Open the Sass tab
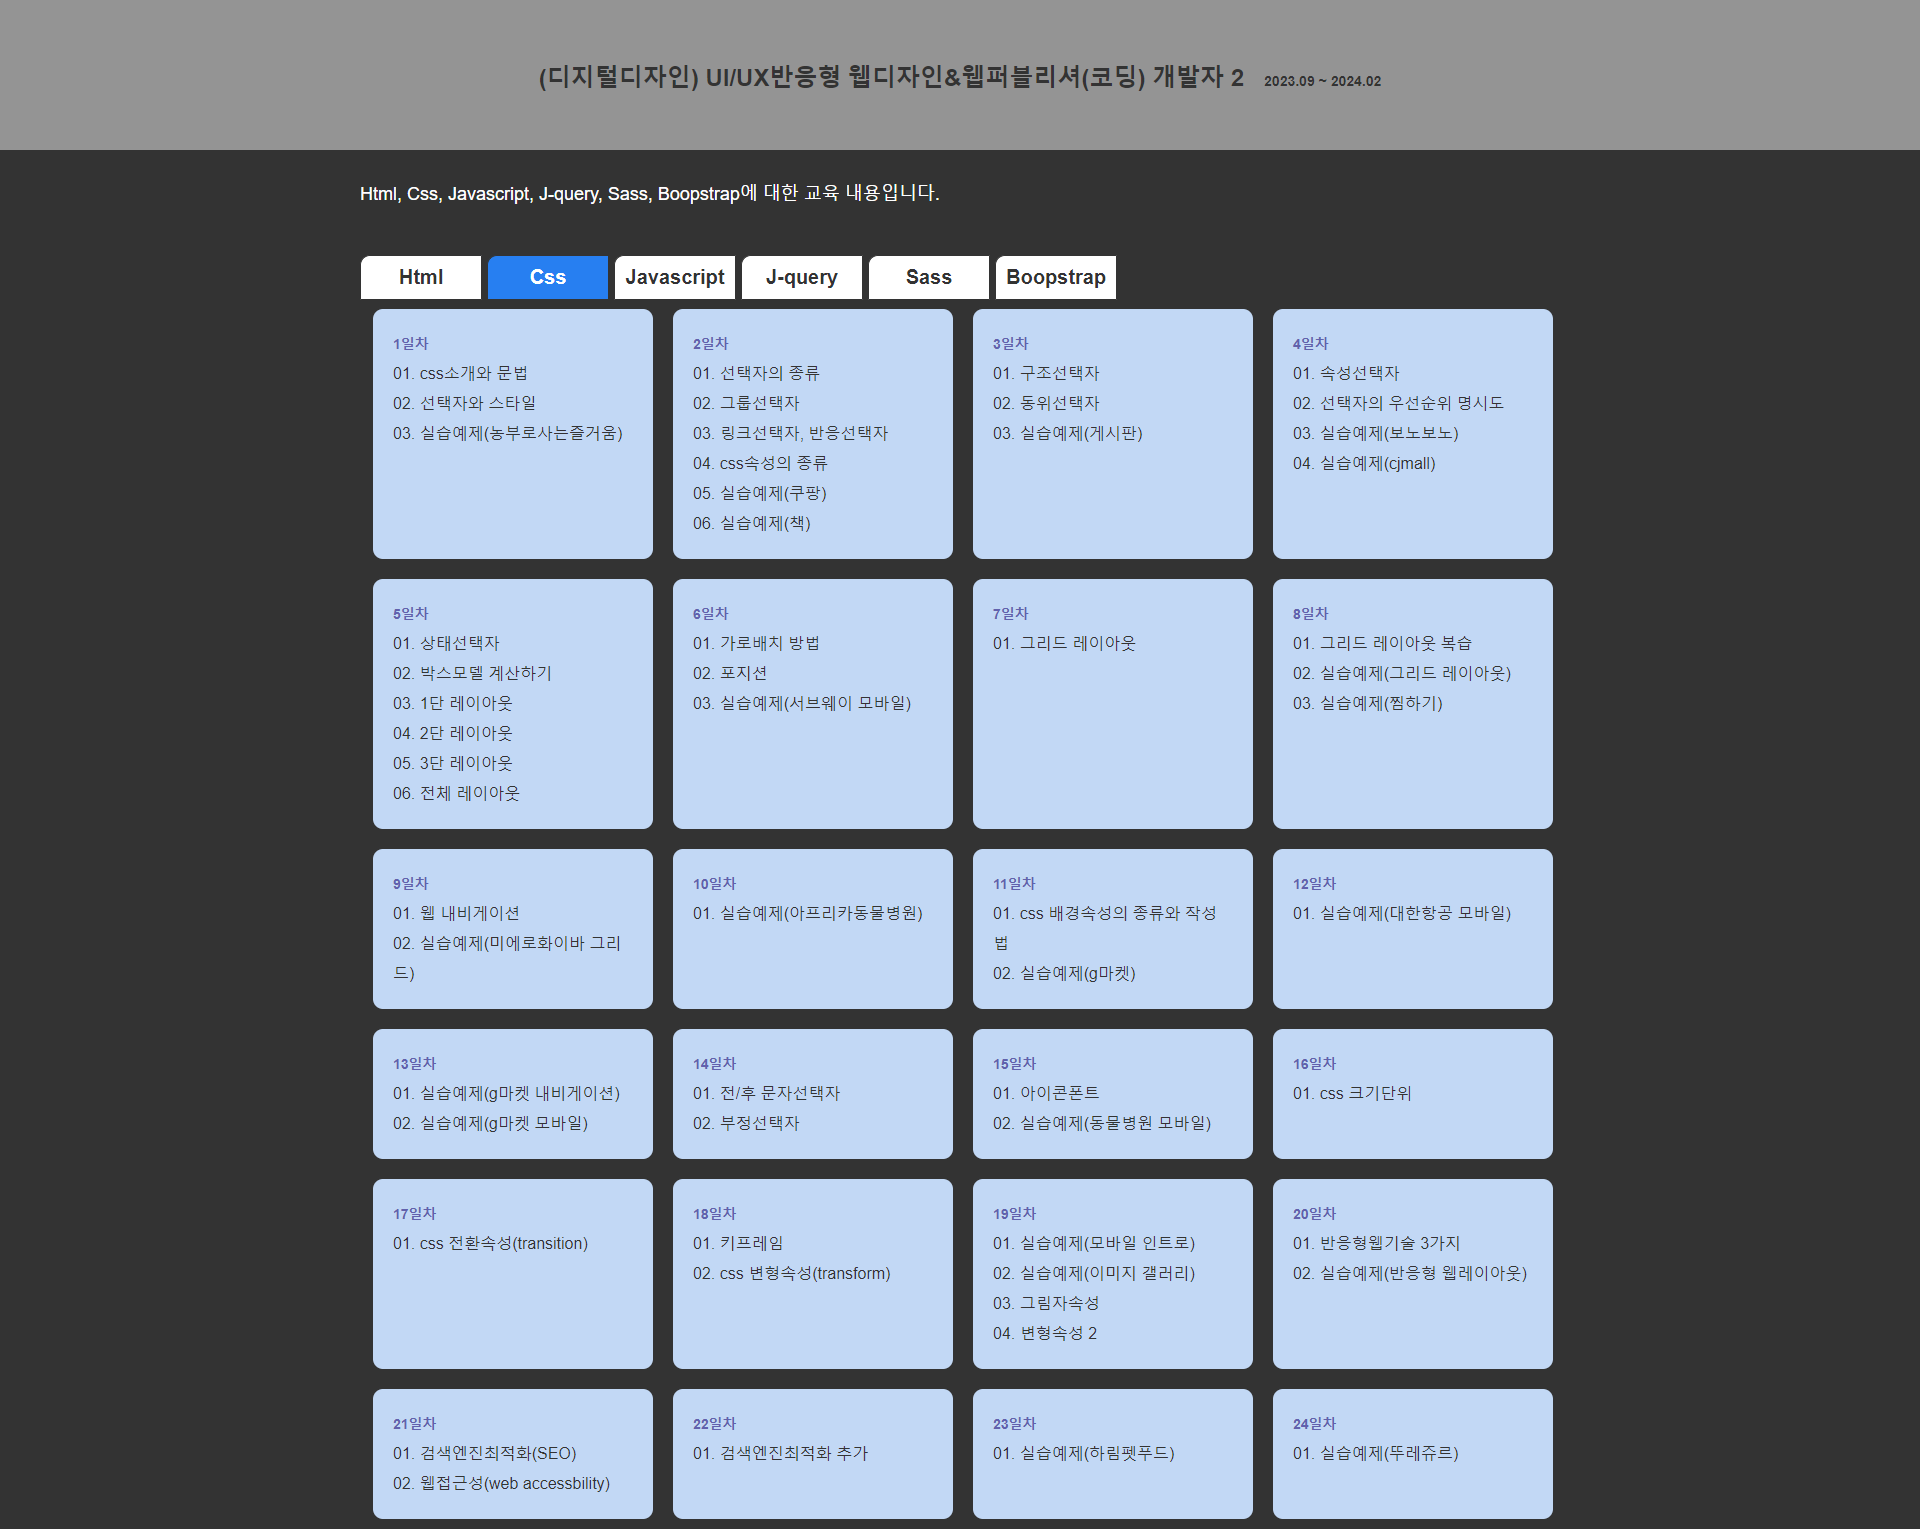This screenshot has height=1529, width=1920. (x=928, y=277)
